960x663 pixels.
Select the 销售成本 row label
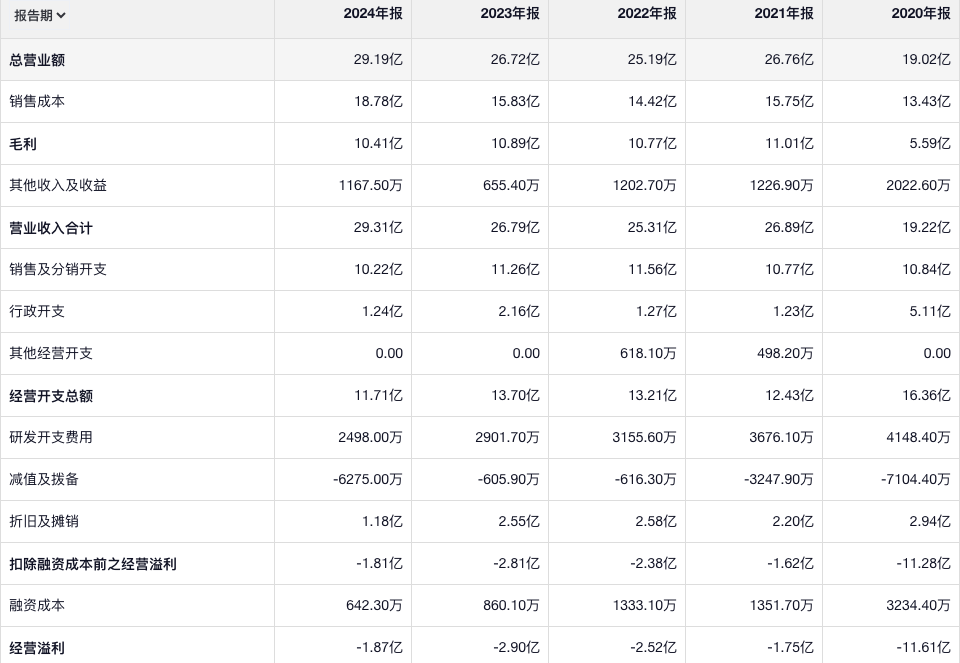pos(37,102)
